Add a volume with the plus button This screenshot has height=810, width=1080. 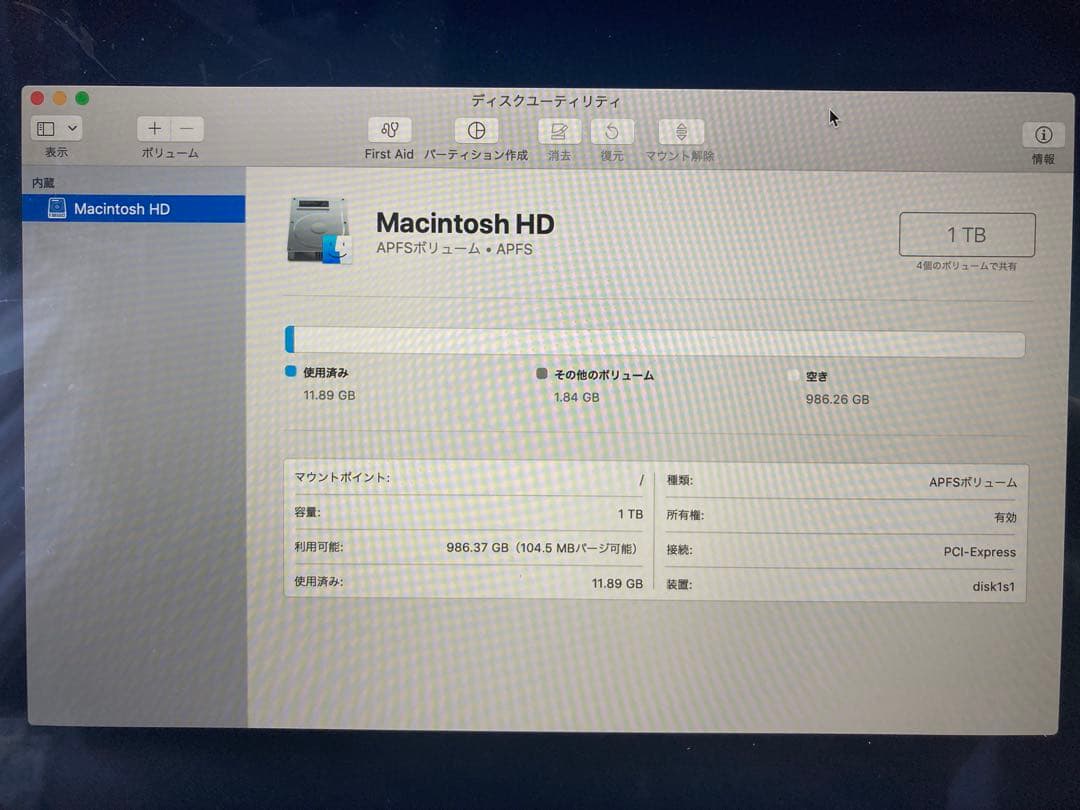154,128
